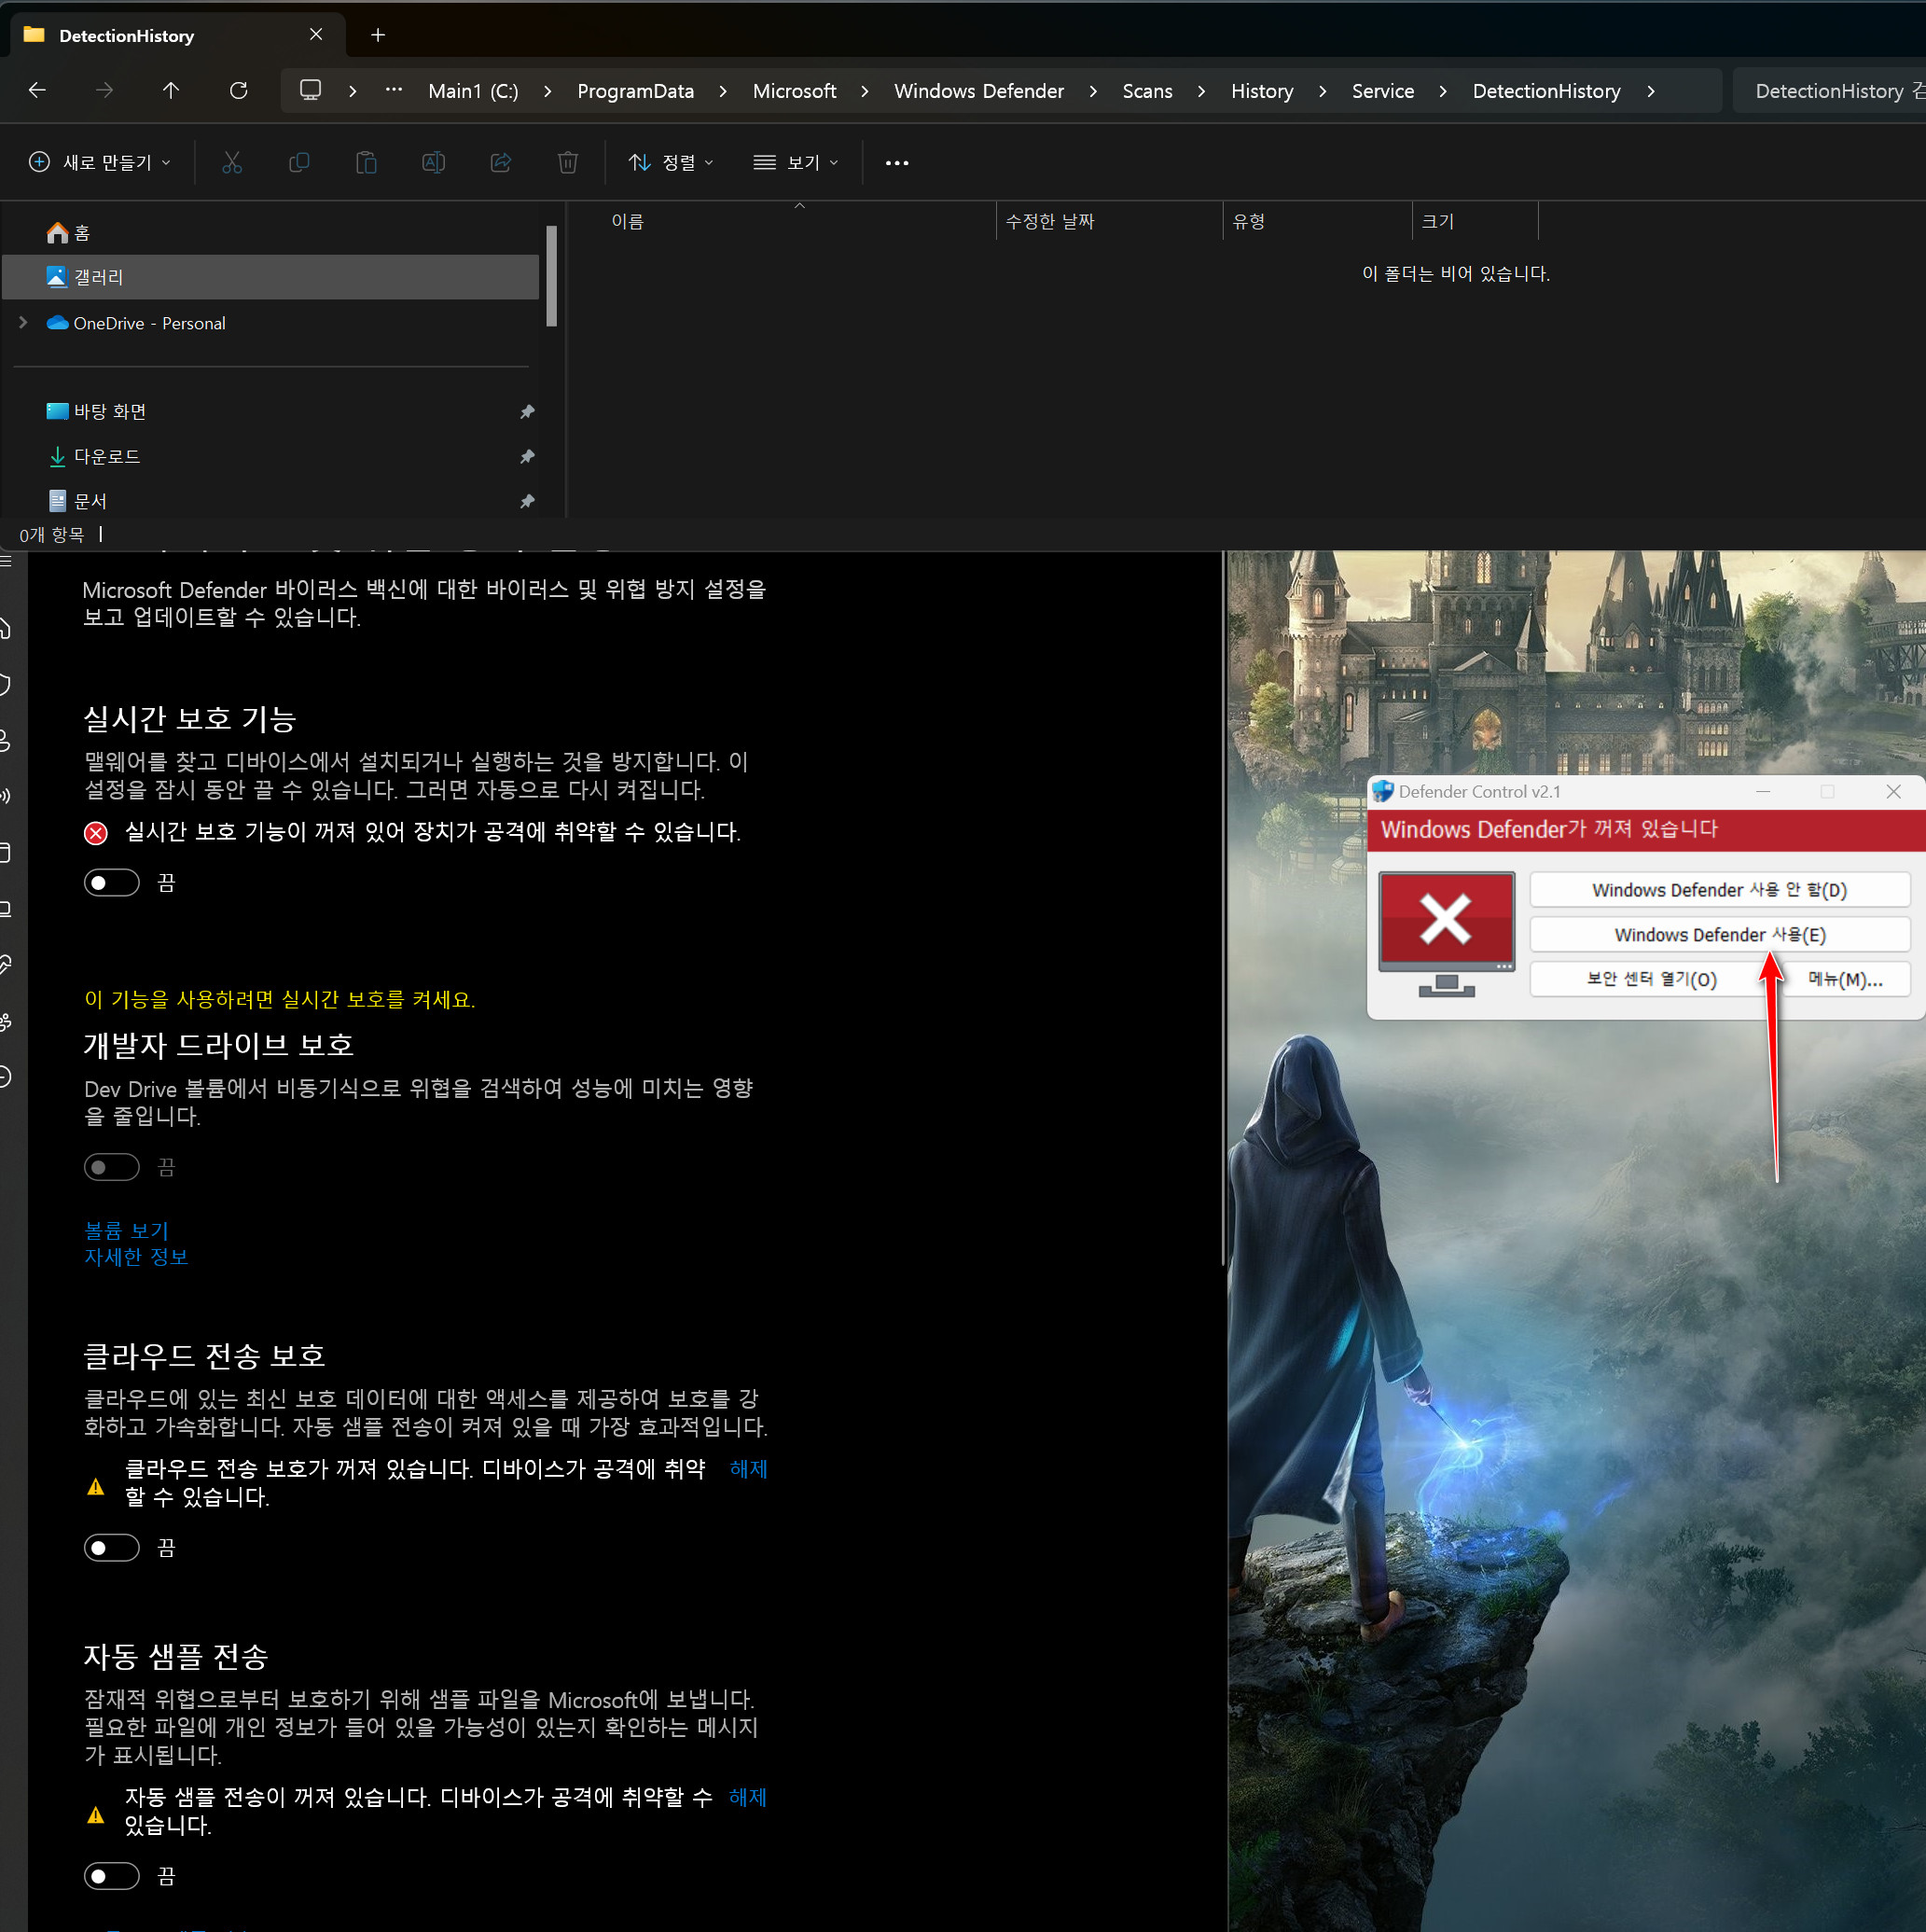Click Main1 (C:) in address bar
The height and width of the screenshot is (1932, 1926).
tap(473, 91)
